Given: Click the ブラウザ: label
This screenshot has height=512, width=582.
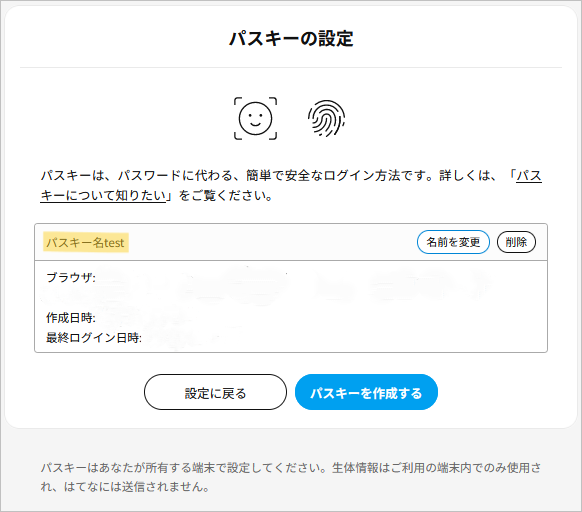Looking at the screenshot, I should [71, 277].
